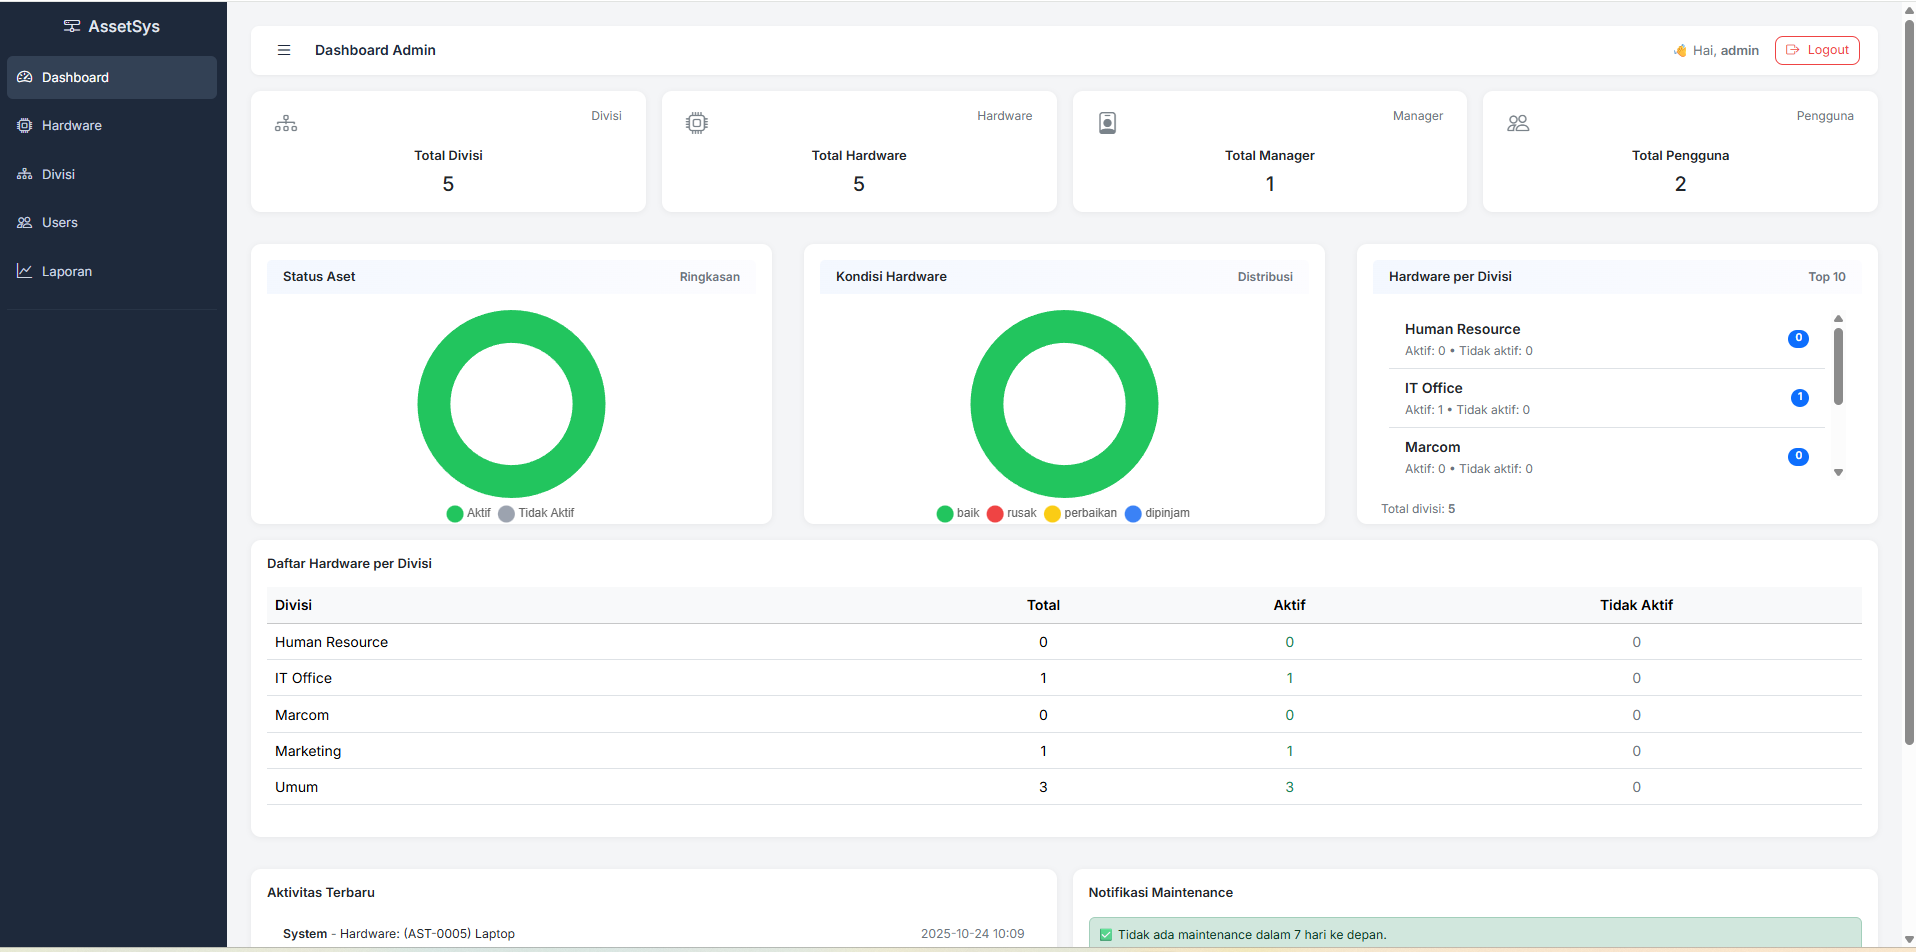Click the maintenance notification check icon
Viewport: 1916px width, 952px height.
tap(1106, 935)
